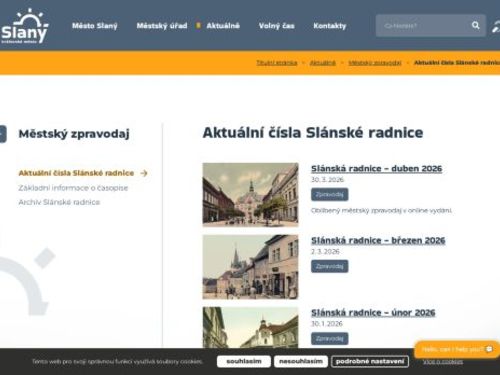The image size is (500, 375).
Task: Open the březen 2026 postcard thumbnail
Action: click(x=250, y=267)
